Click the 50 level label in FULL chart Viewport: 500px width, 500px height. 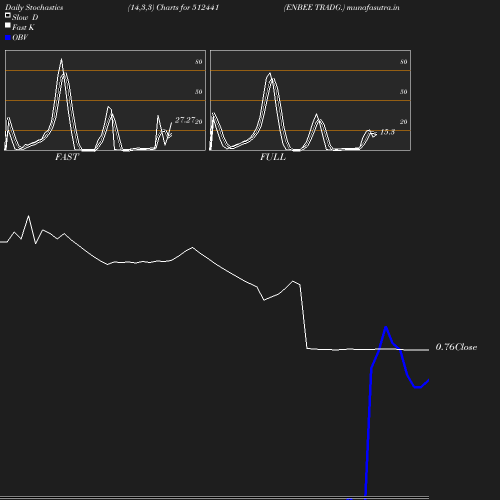click(x=404, y=92)
